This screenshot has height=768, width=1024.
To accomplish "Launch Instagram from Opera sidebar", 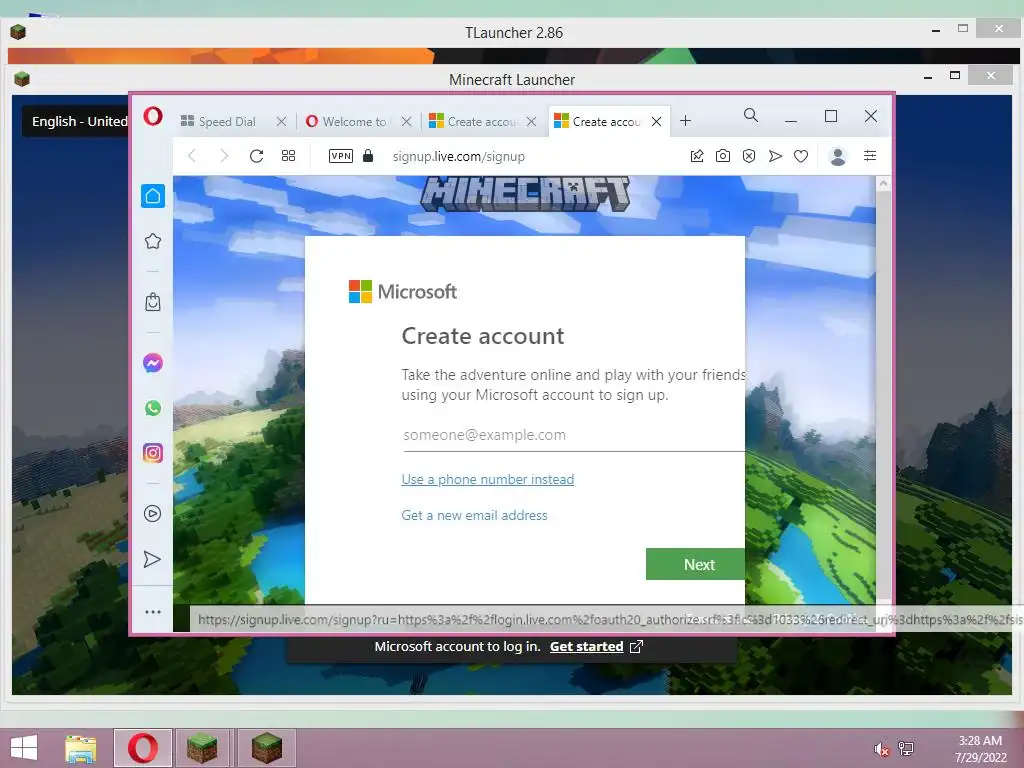I will pos(153,453).
